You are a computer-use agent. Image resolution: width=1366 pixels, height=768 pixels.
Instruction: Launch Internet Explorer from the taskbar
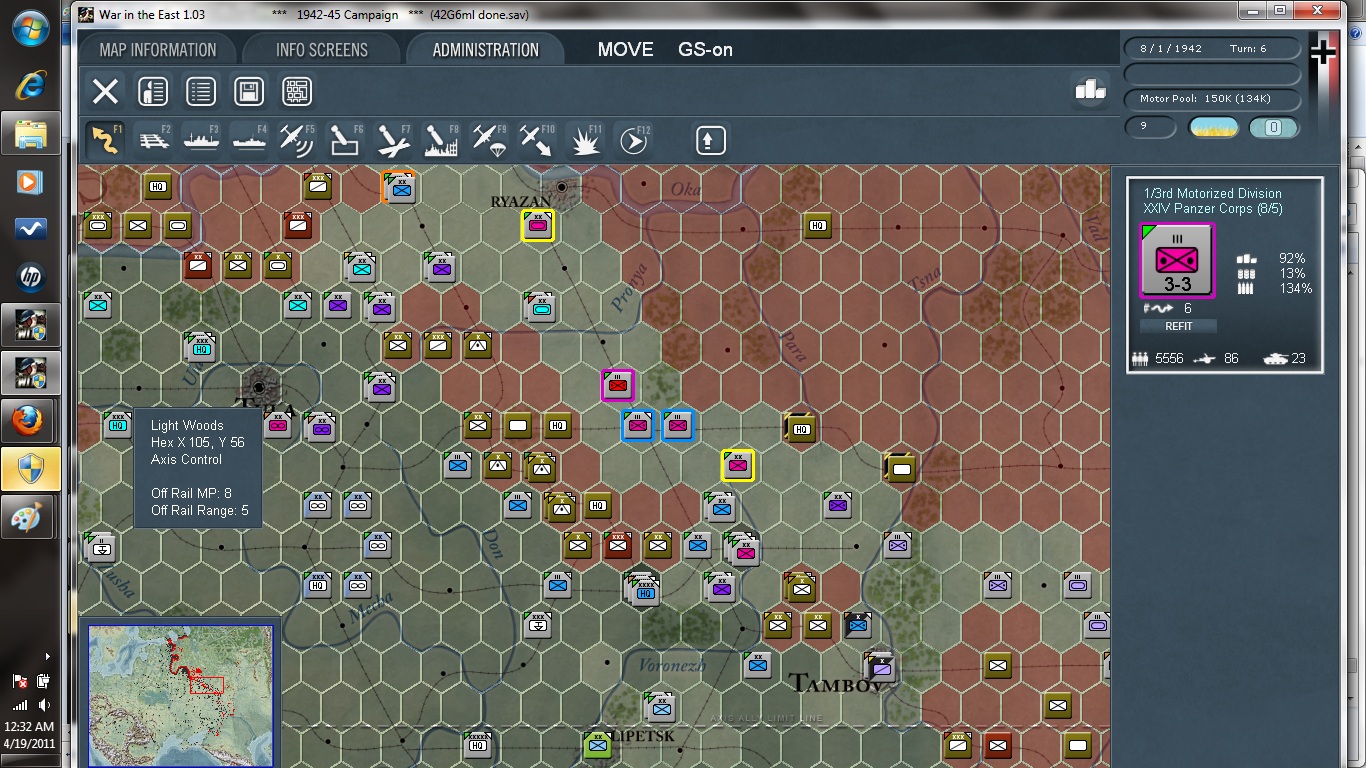click(x=30, y=85)
